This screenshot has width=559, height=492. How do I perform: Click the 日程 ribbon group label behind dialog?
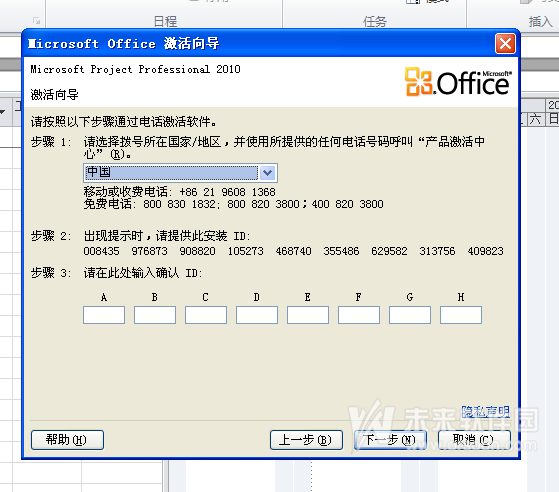click(165, 21)
